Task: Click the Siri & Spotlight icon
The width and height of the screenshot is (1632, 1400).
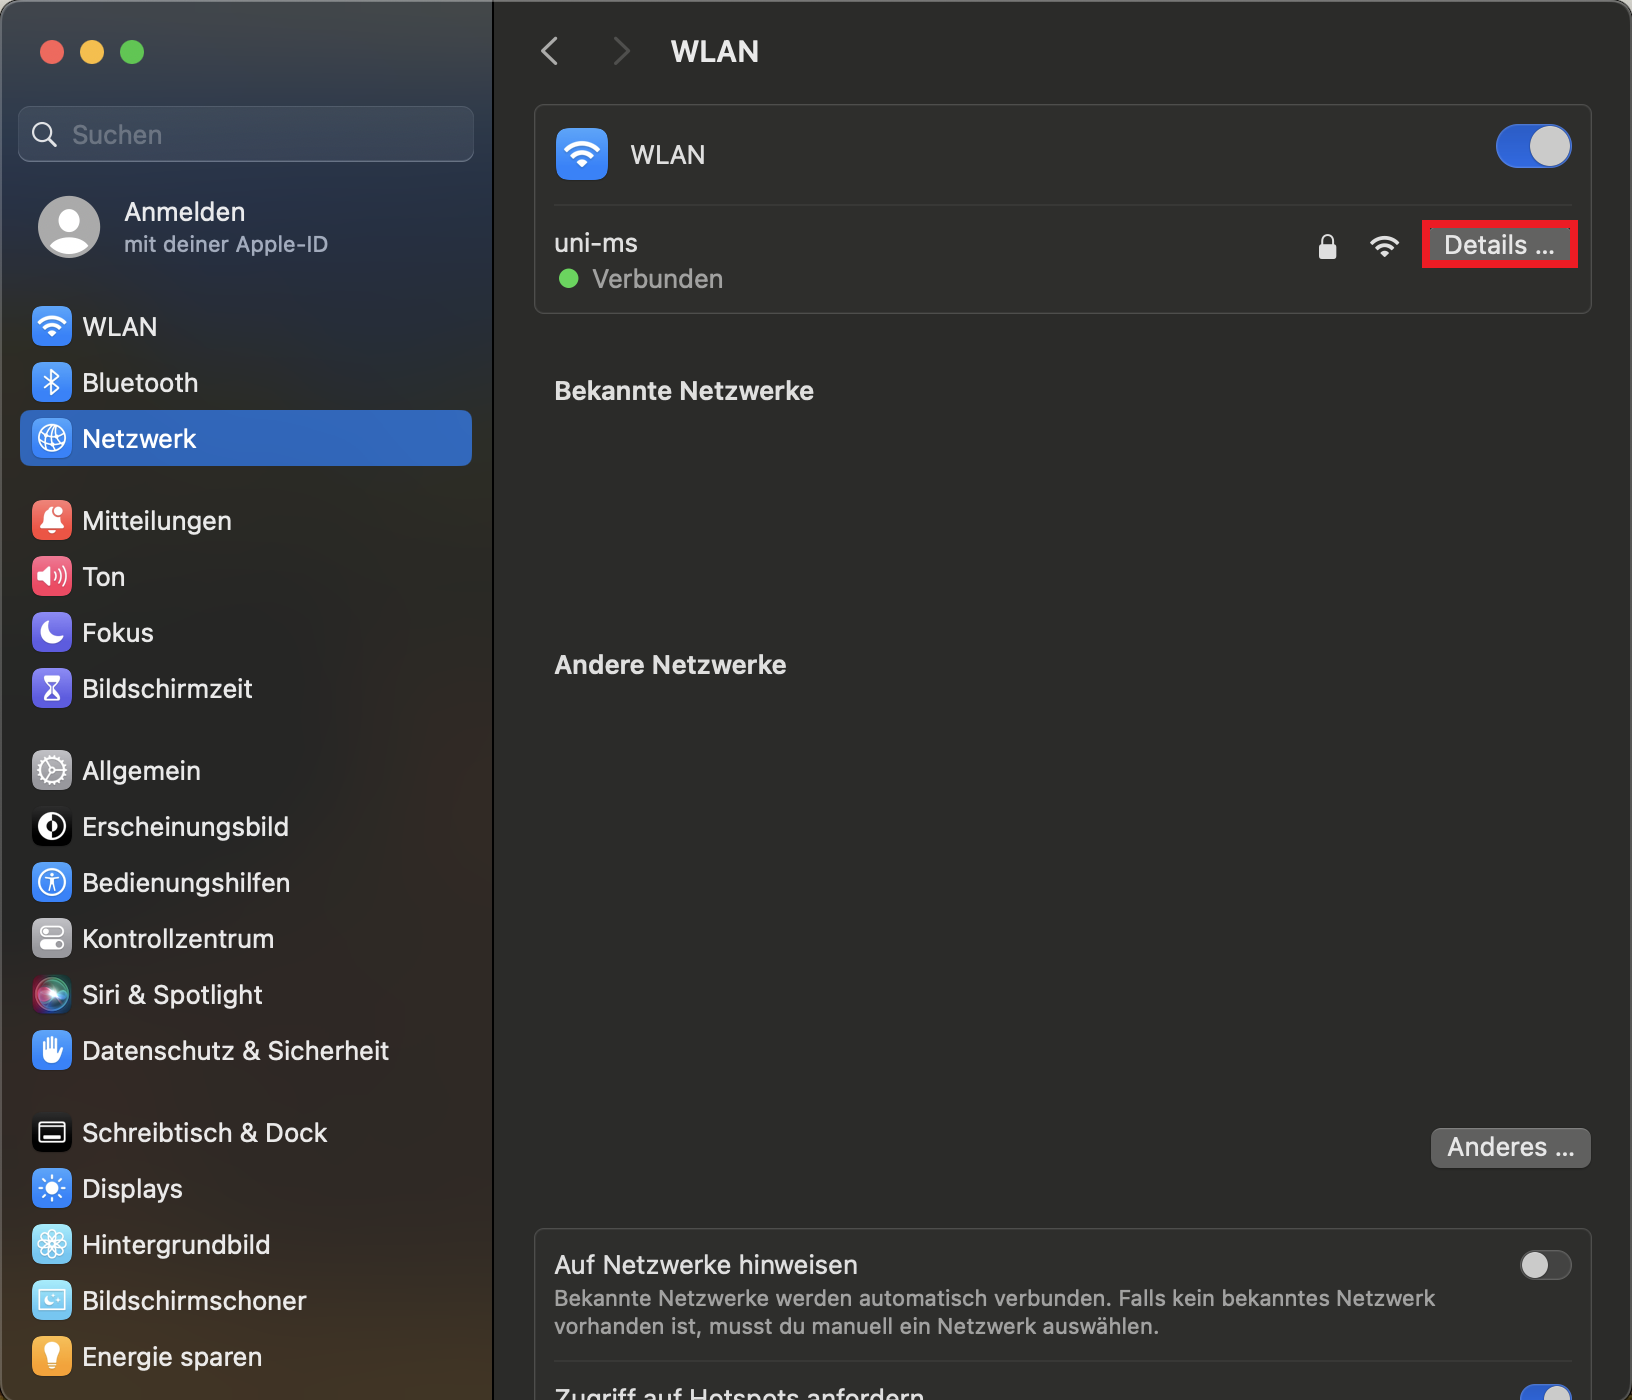Action: (52, 995)
